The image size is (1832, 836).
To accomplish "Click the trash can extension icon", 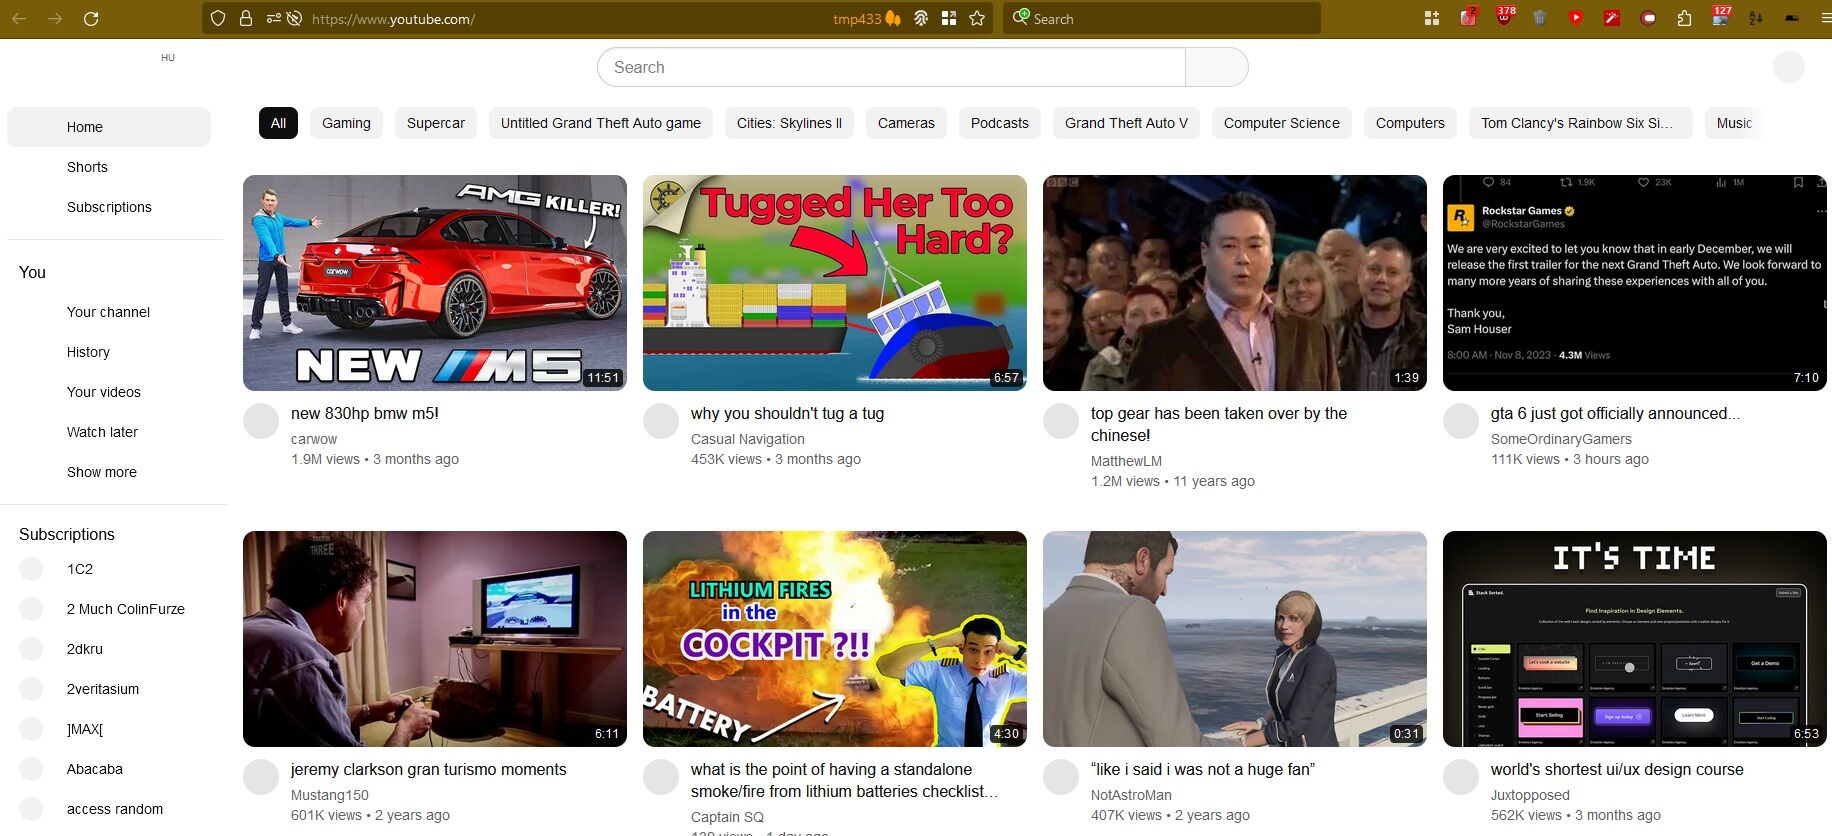I will [1540, 18].
